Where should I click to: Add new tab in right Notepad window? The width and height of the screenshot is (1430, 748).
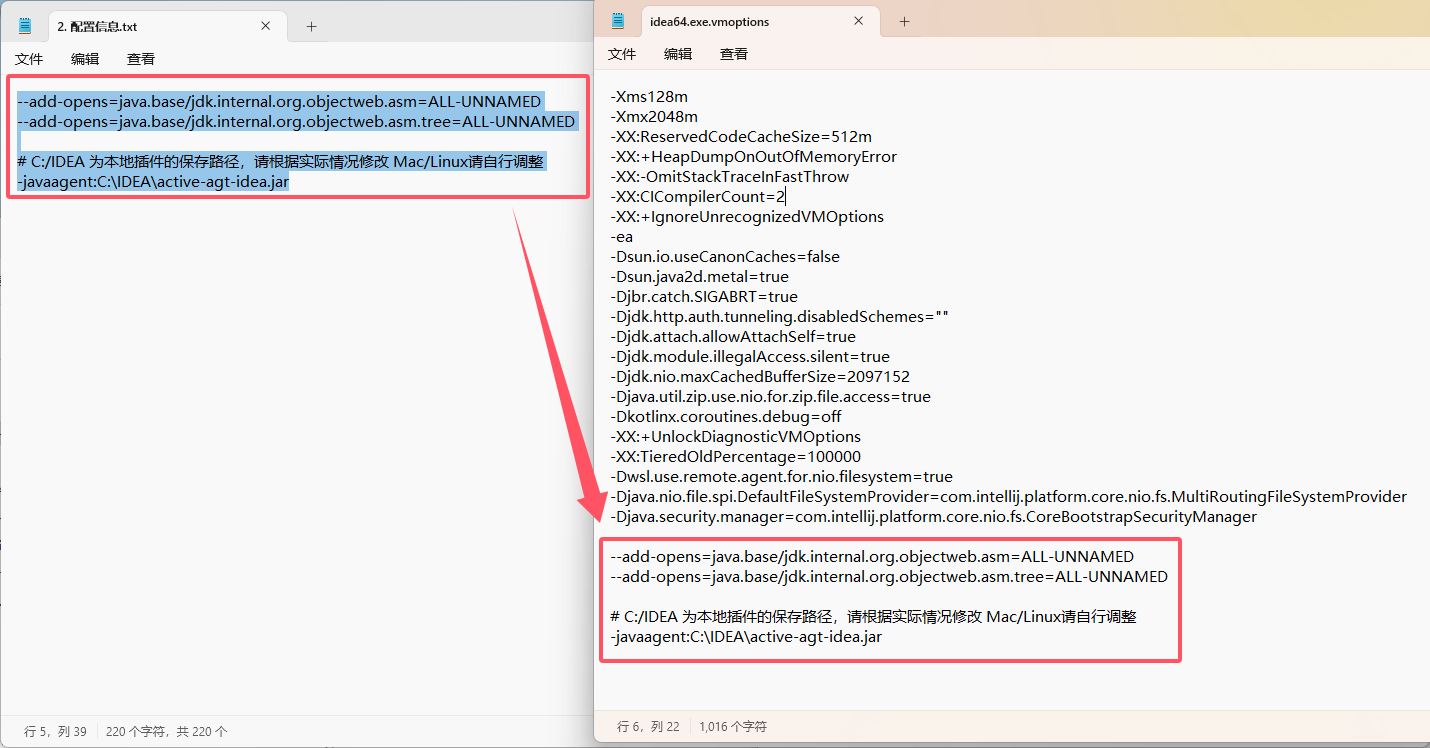(904, 21)
